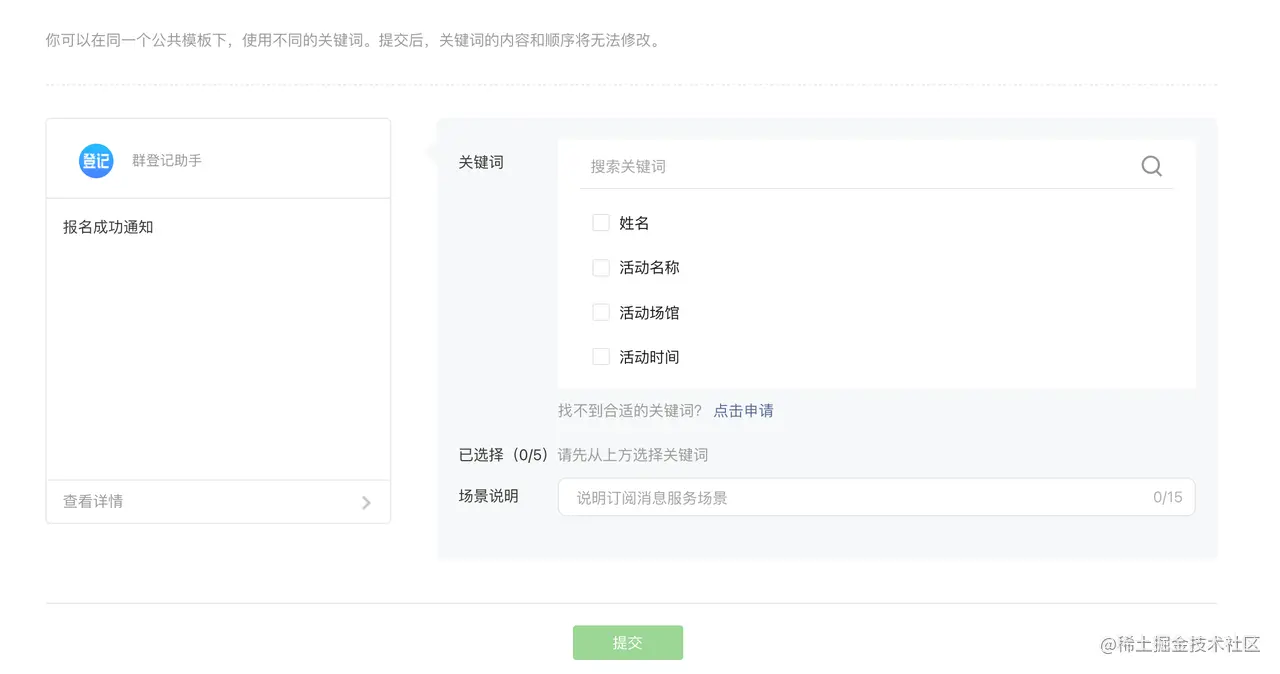Open 查看详情 text link
Screen dimensions: 1280x674
(x=93, y=501)
